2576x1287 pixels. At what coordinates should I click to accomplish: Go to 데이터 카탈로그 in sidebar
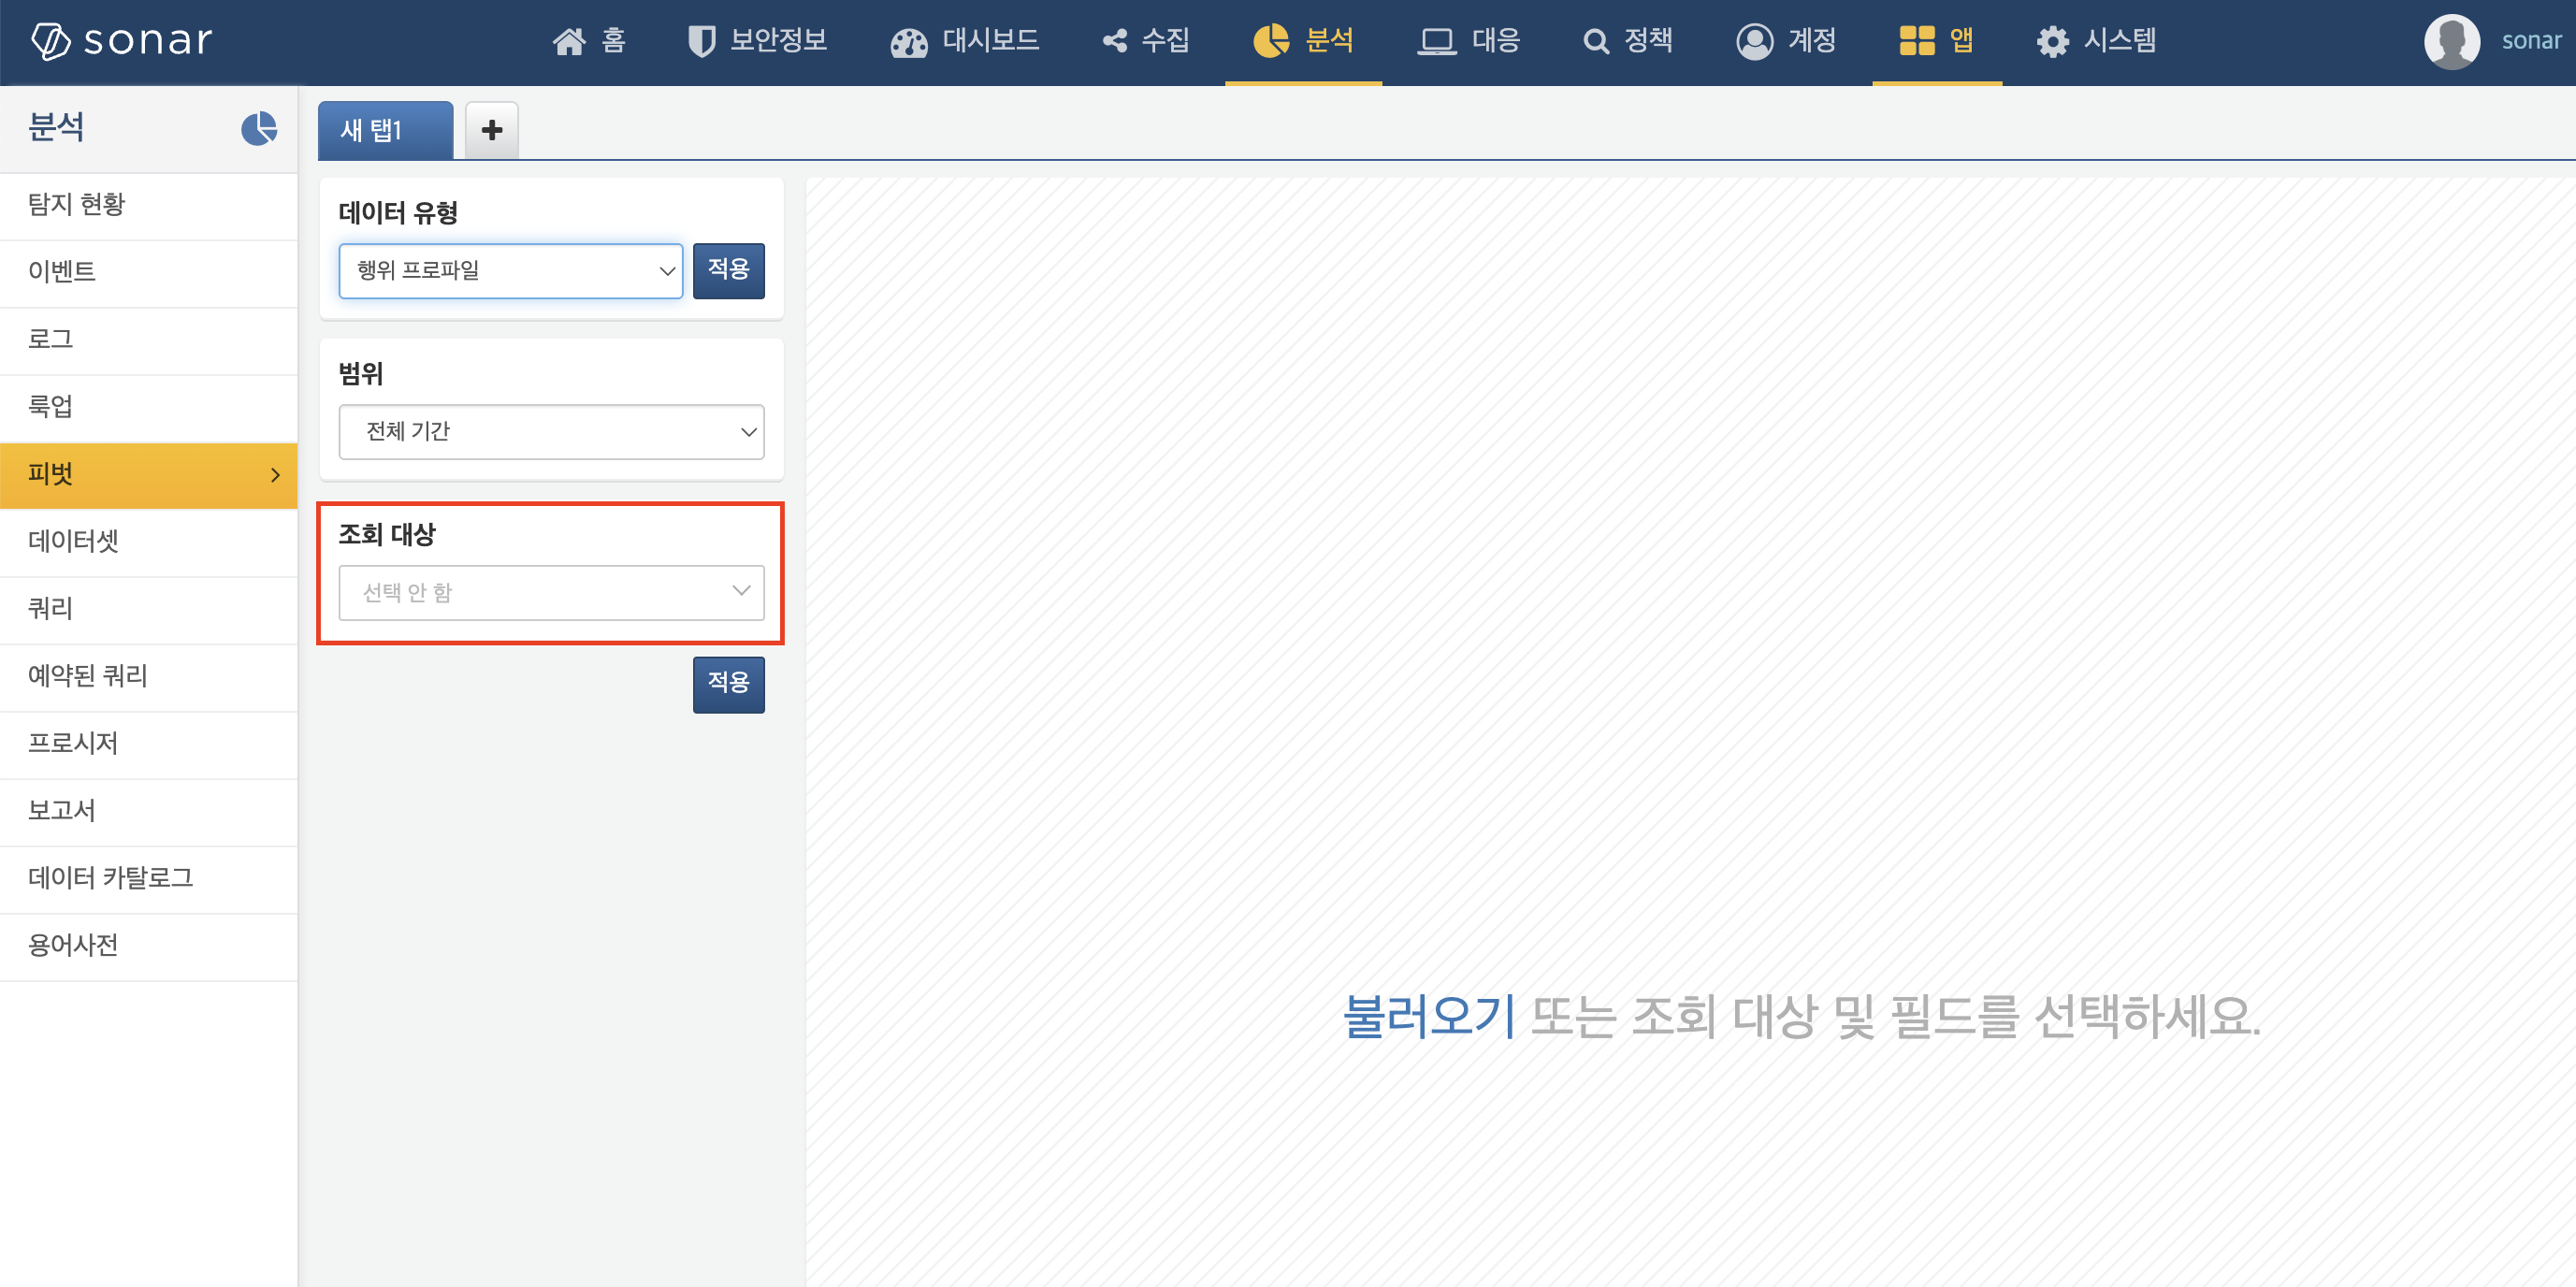pyautogui.click(x=148, y=879)
